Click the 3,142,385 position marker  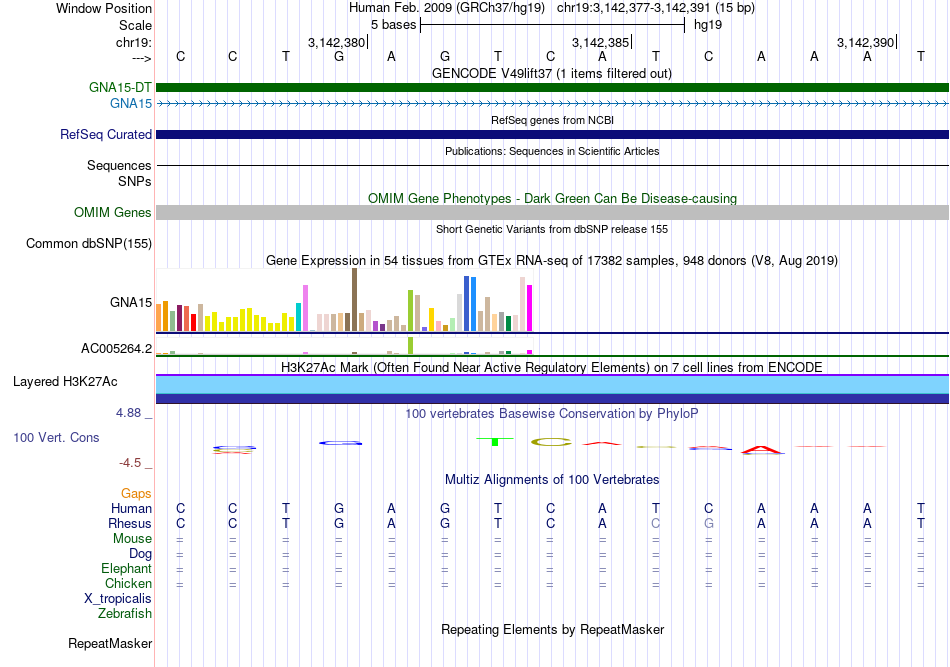click(602, 42)
